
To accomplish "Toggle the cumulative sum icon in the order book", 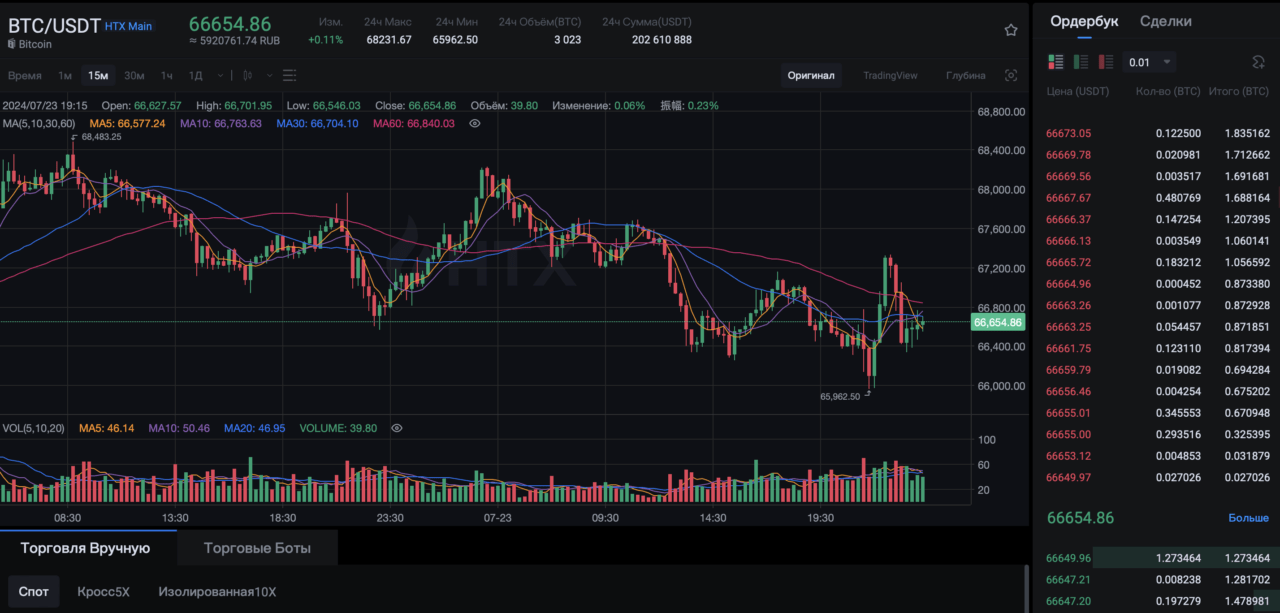I will tap(1258, 62).
